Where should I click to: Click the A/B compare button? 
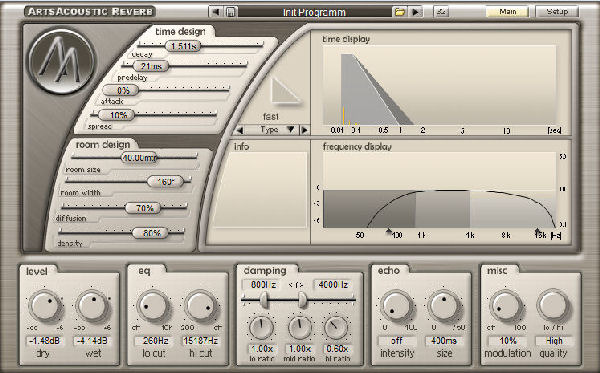pos(441,12)
